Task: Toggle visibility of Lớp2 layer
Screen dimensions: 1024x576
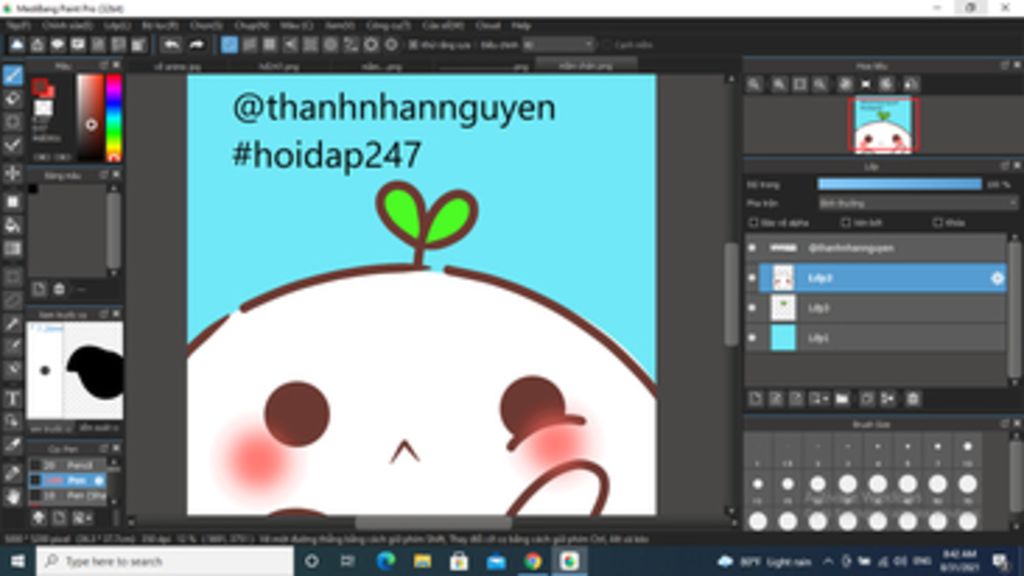Action: pos(752,278)
